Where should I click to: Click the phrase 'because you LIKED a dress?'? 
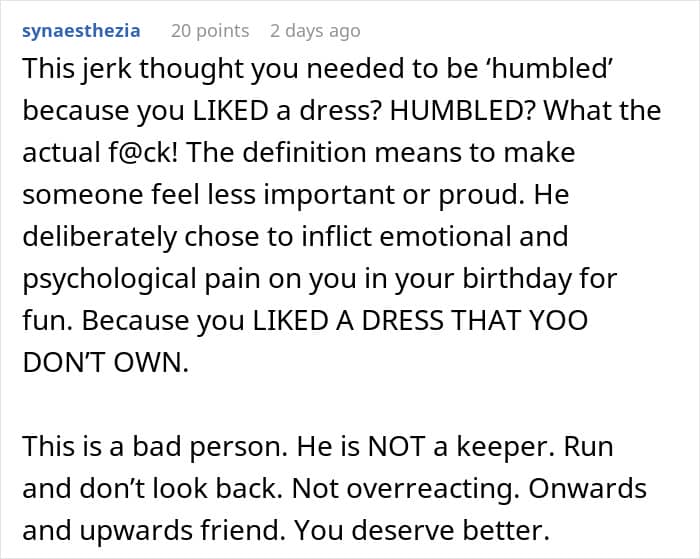coord(202,112)
